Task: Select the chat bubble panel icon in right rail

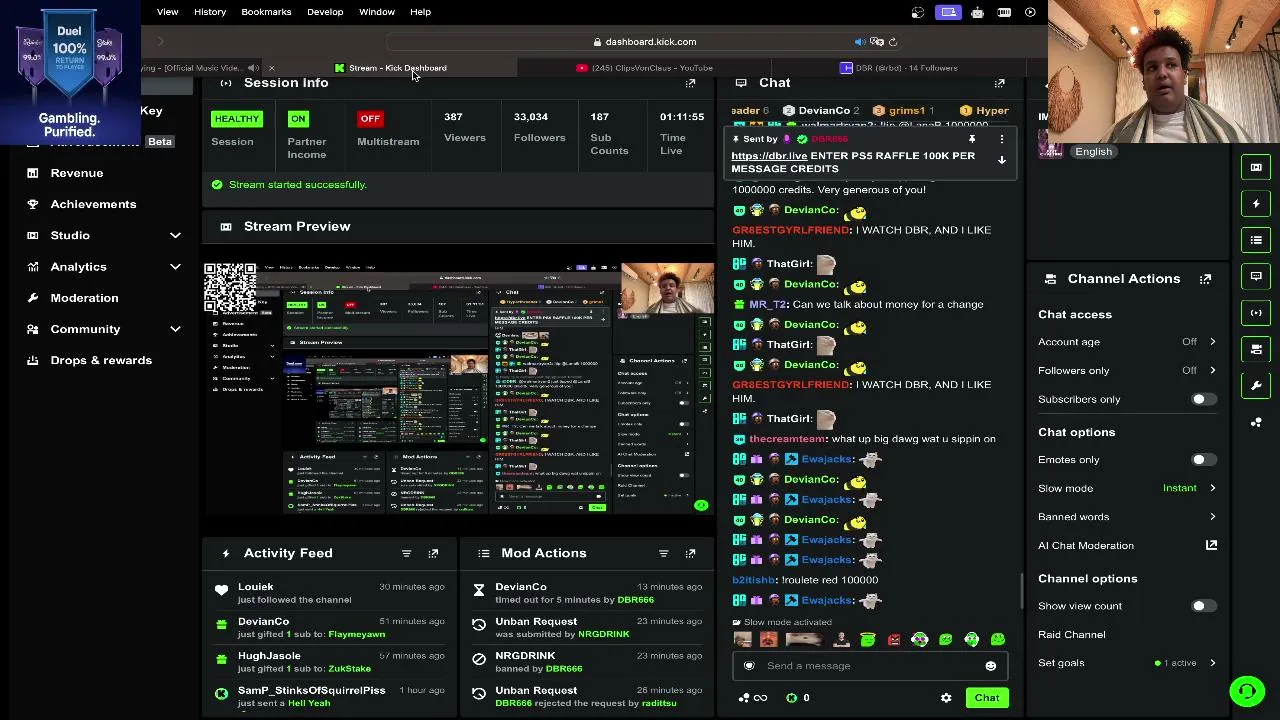Action: tap(1256, 276)
